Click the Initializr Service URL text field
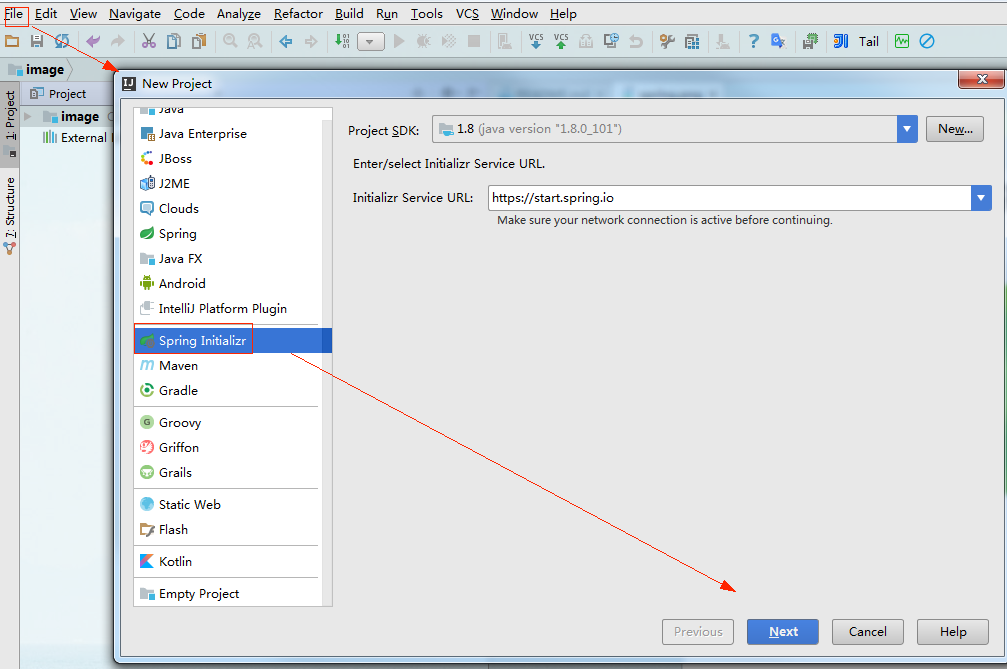The height and width of the screenshot is (669, 1007). point(730,198)
